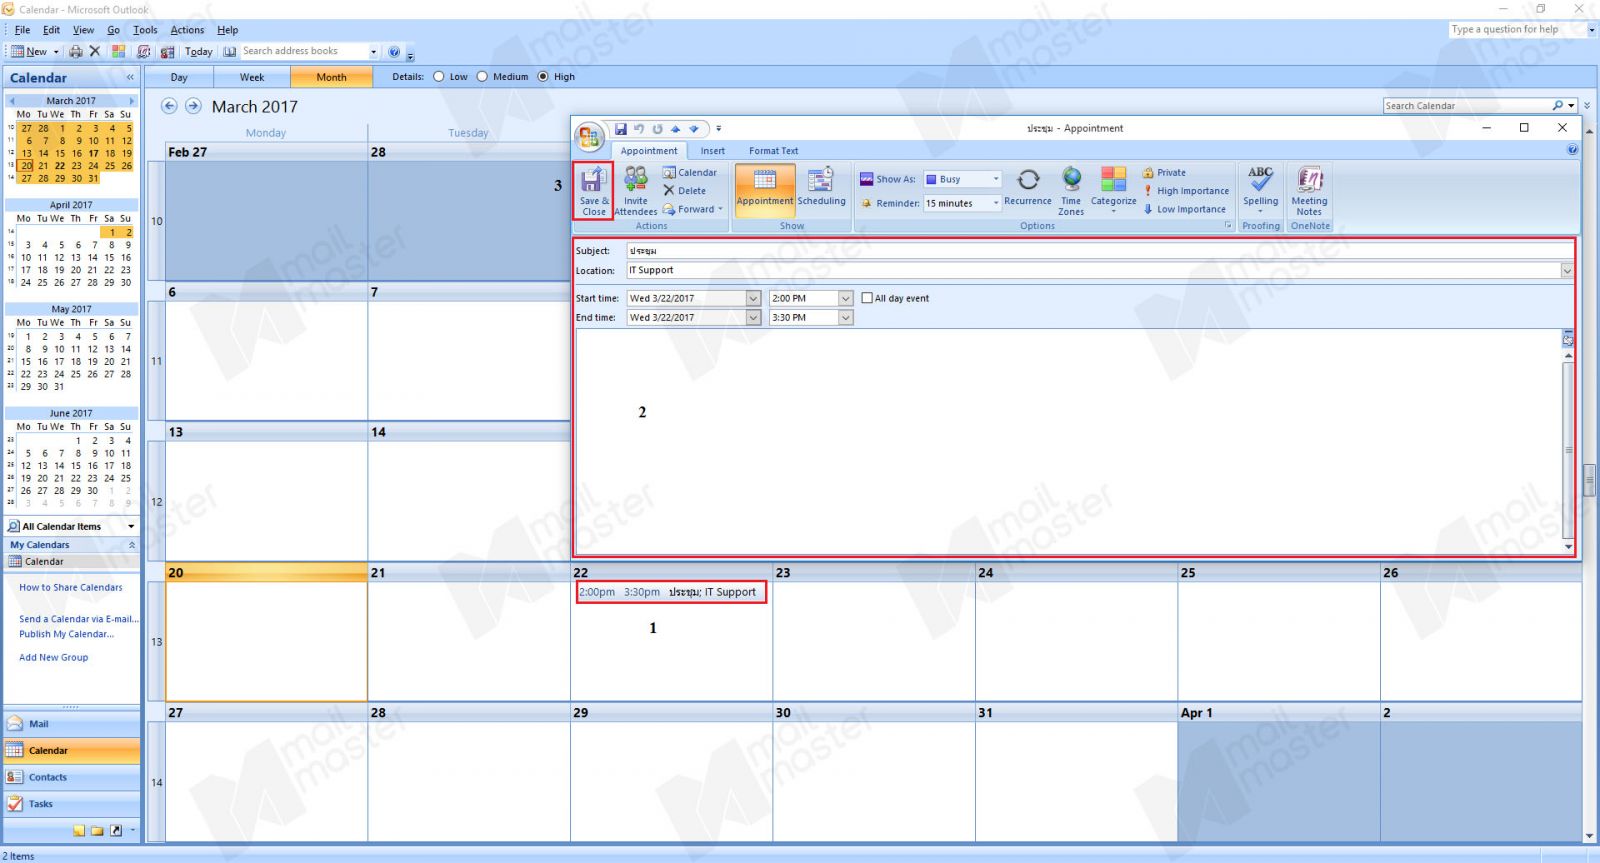Click the Calendar button in Actions group
The width and height of the screenshot is (1600, 863).
(x=690, y=173)
